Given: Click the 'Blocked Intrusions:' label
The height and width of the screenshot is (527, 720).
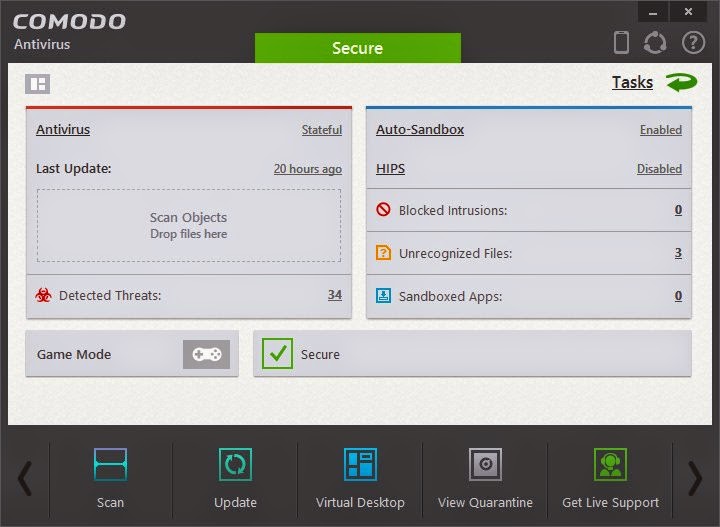Looking at the screenshot, I should click(453, 210).
